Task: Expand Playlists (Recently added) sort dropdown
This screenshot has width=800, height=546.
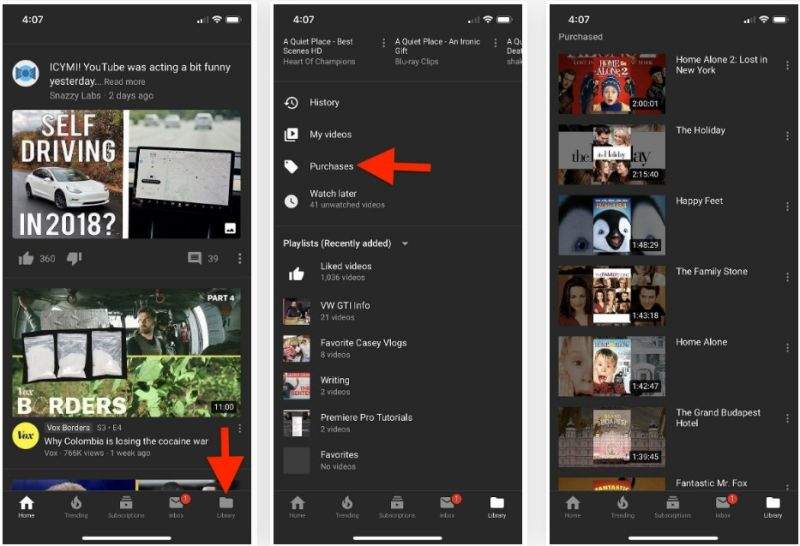Action: (405, 244)
